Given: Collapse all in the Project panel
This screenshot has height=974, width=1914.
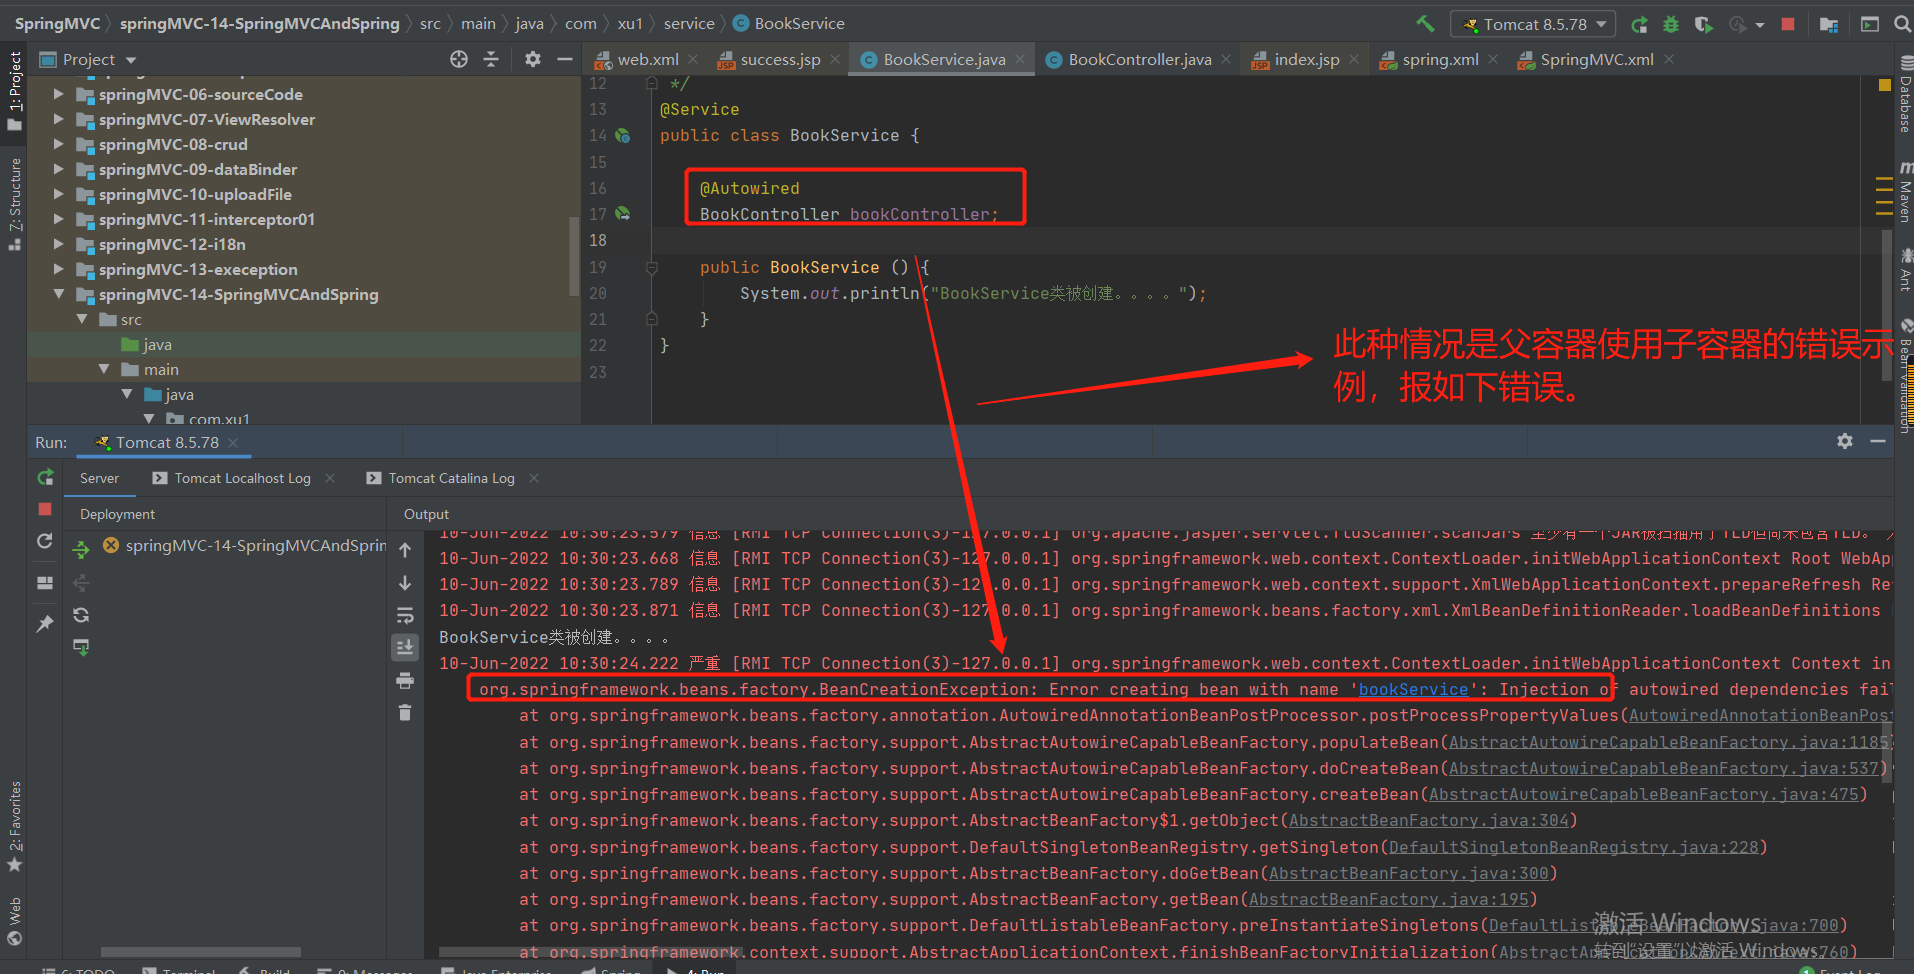Looking at the screenshot, I should pyautogui.click(x=491, y=59).
